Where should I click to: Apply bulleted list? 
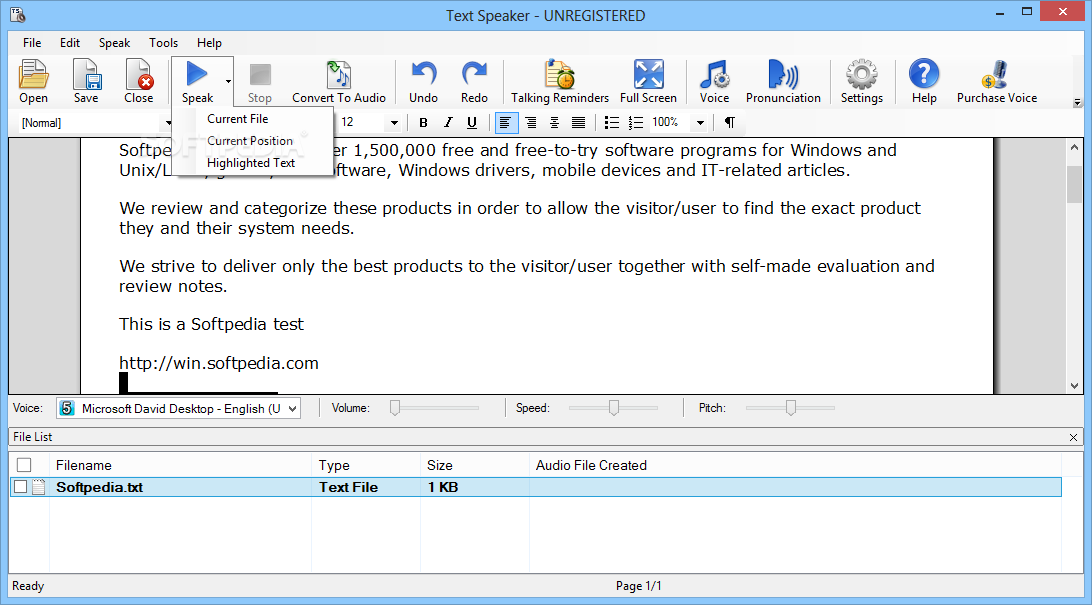(611, 123)
